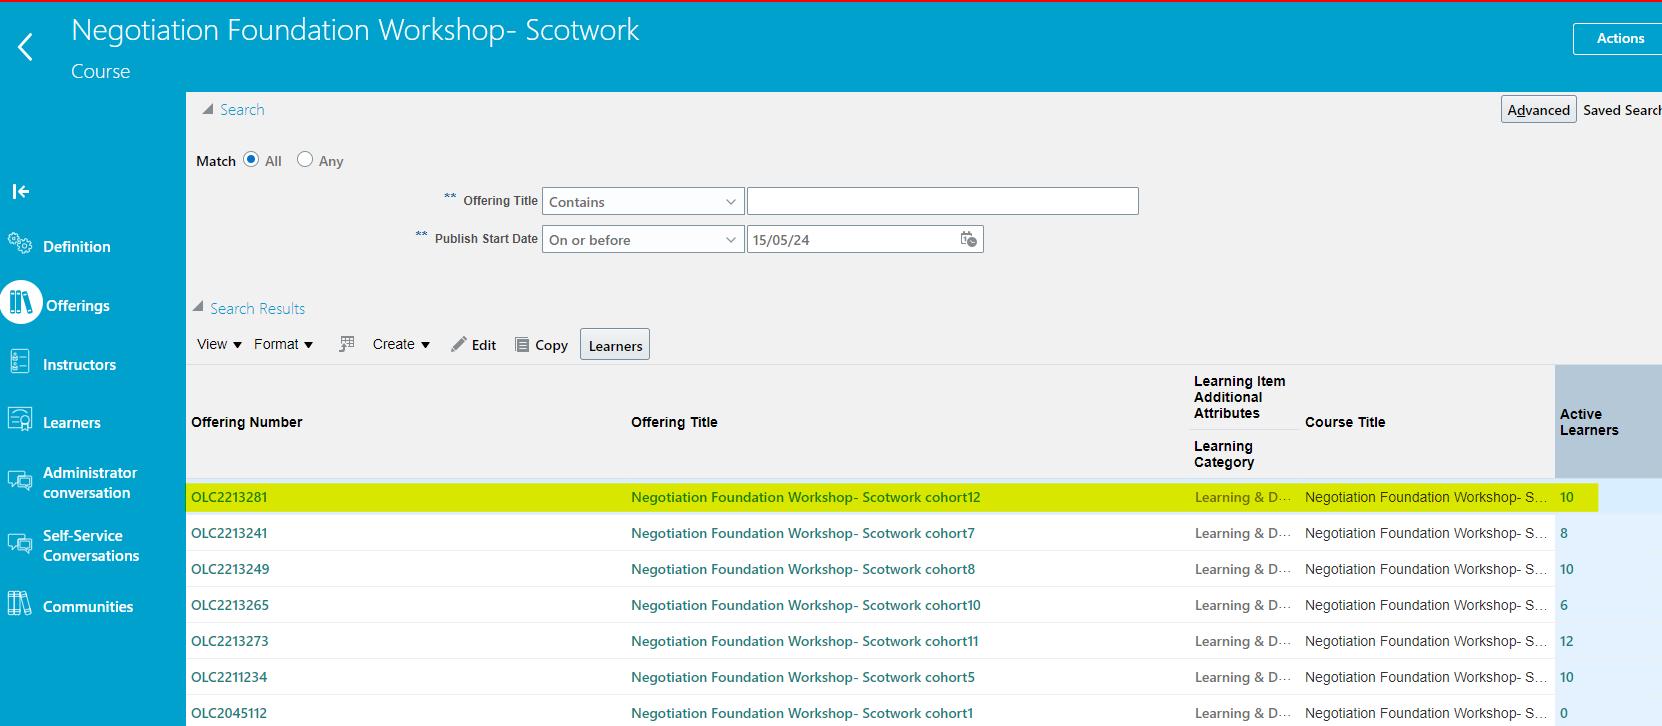
Task: Open the Definition tab in sidebar
Action: tap(77, 246)
